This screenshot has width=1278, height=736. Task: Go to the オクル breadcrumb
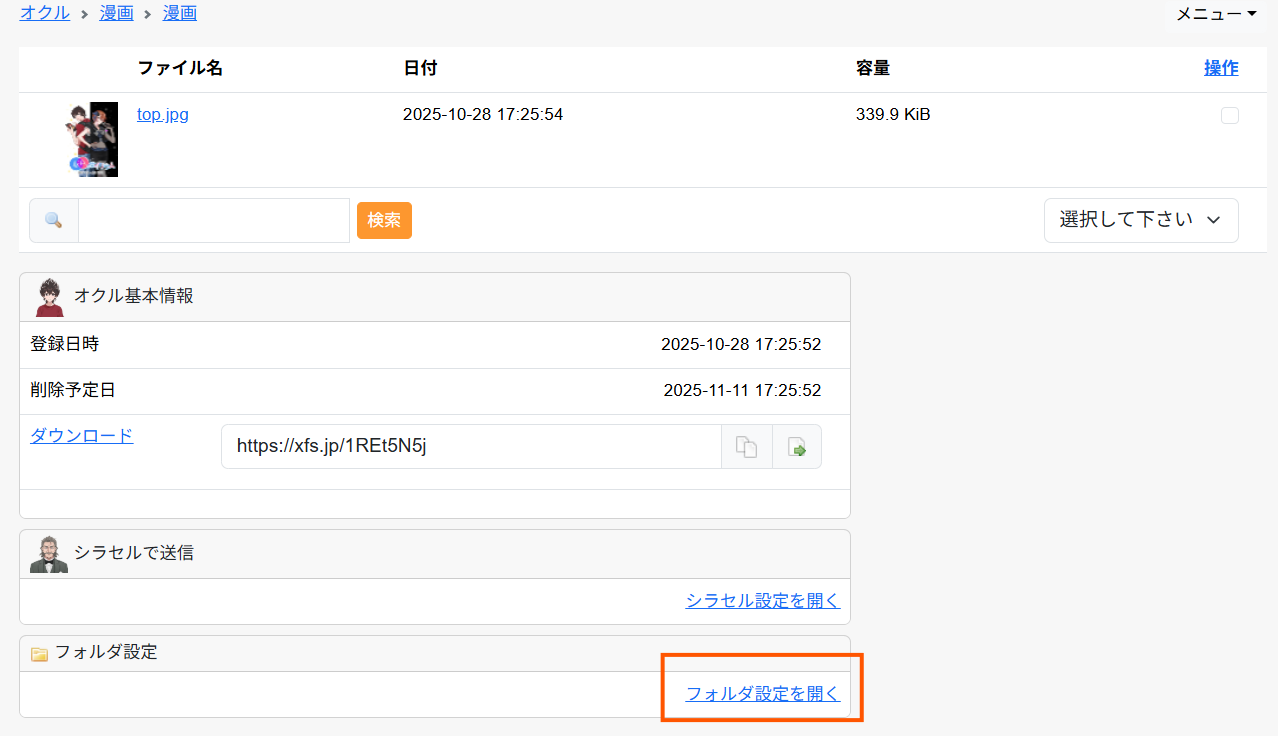(x=45, y=13)
